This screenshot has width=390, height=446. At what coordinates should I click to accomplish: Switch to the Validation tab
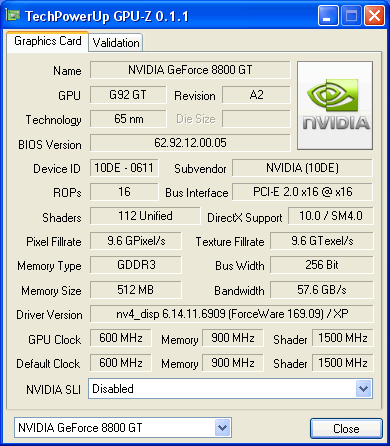click(116, 43)
